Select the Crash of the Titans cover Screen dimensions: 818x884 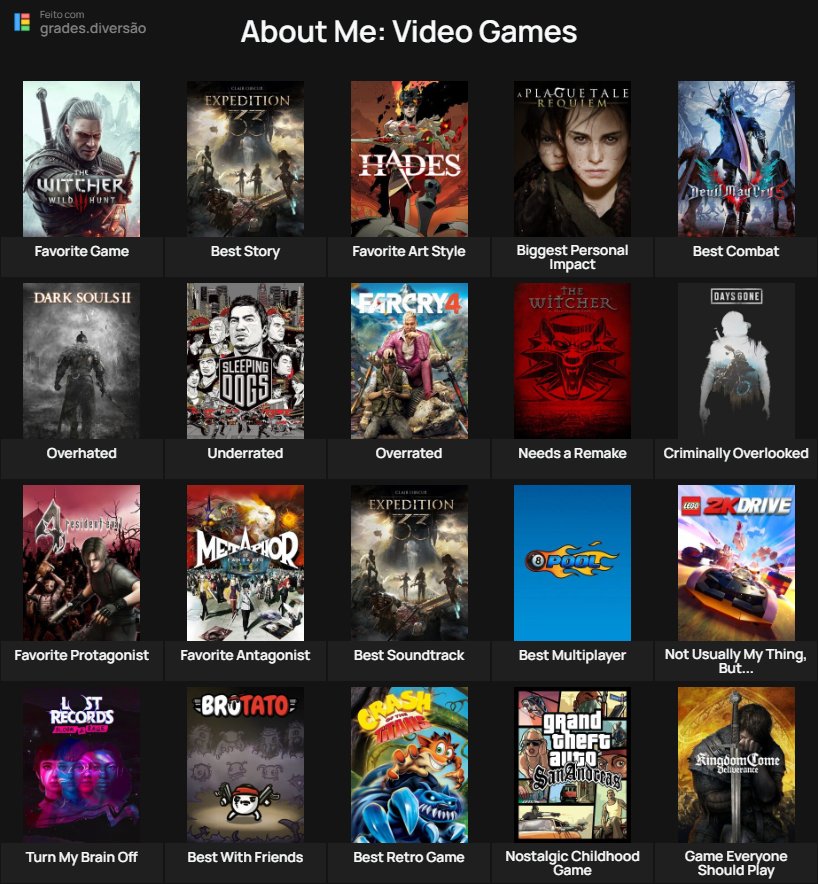pyautogui.click(x=409, y=764)
